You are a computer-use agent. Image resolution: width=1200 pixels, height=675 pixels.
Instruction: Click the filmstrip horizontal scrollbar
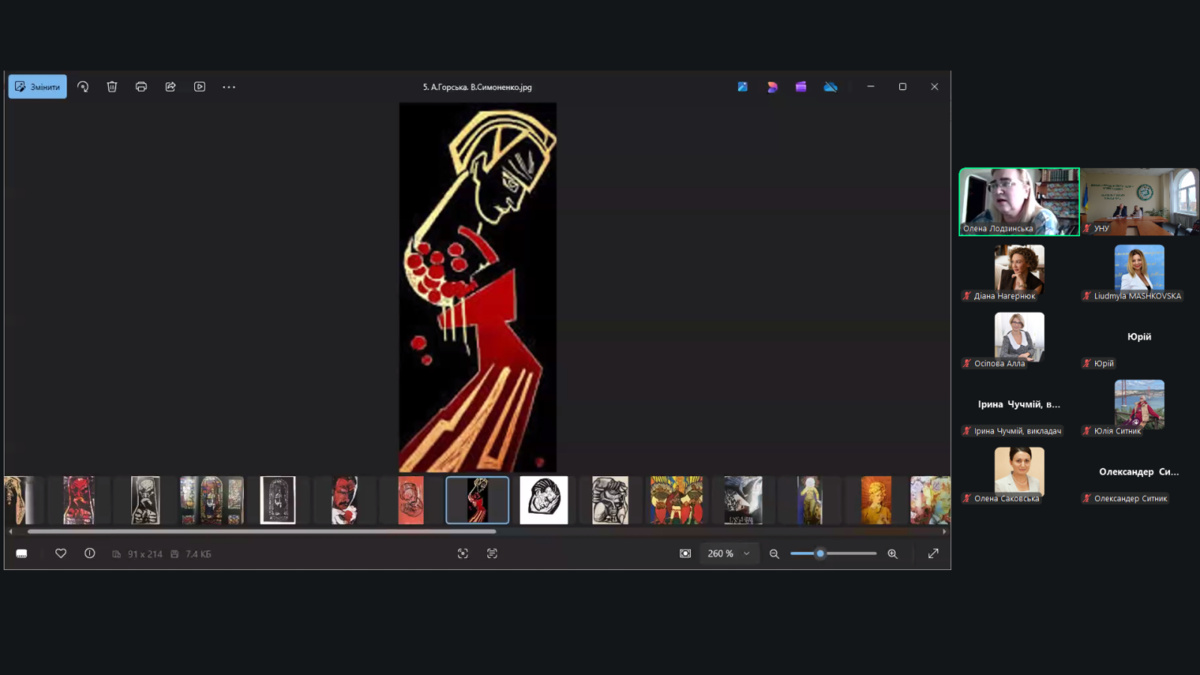tap(260, 532)
